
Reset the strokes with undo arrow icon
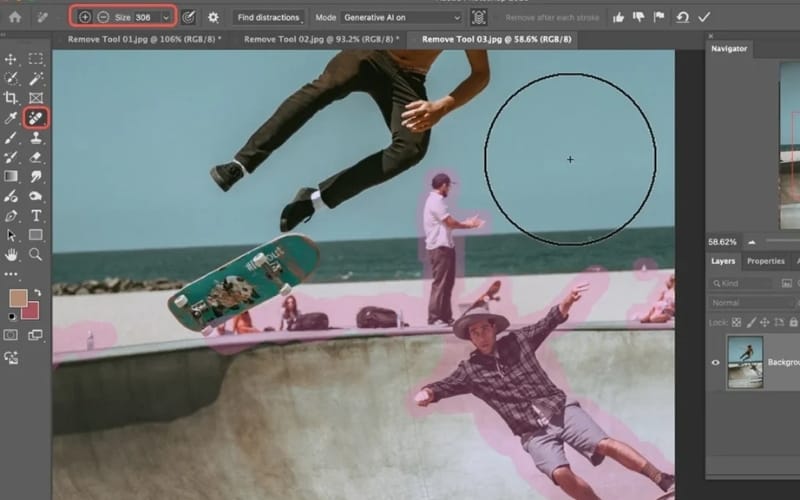point(682,17)
